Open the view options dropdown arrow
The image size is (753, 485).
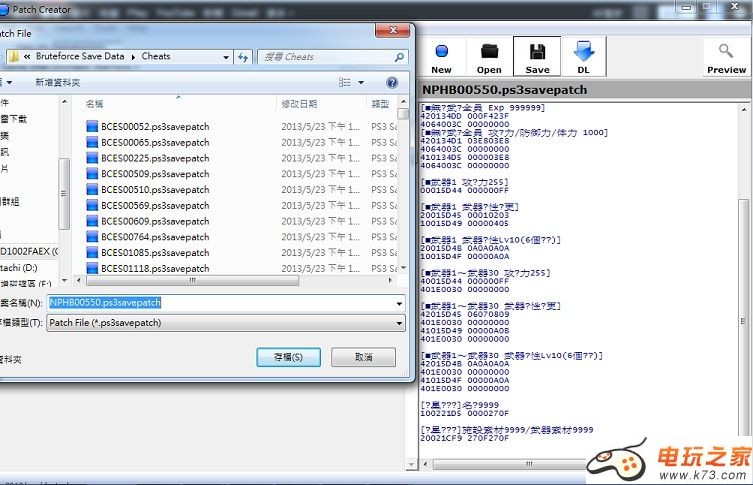[x=361, y=82]
